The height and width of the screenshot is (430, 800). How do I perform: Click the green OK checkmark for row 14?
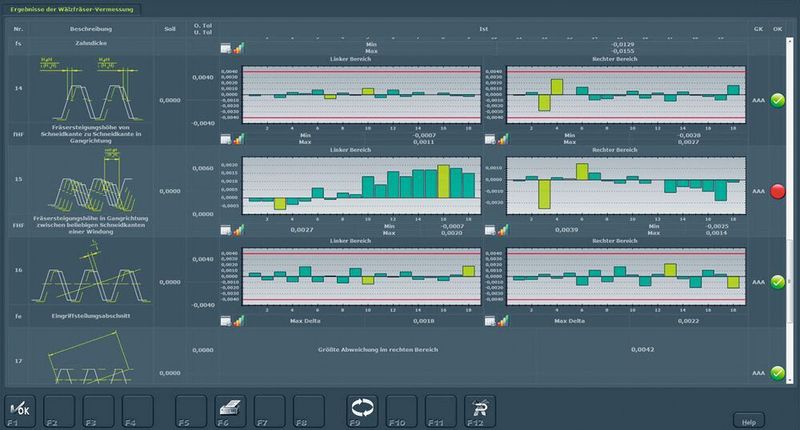[778, 100]
